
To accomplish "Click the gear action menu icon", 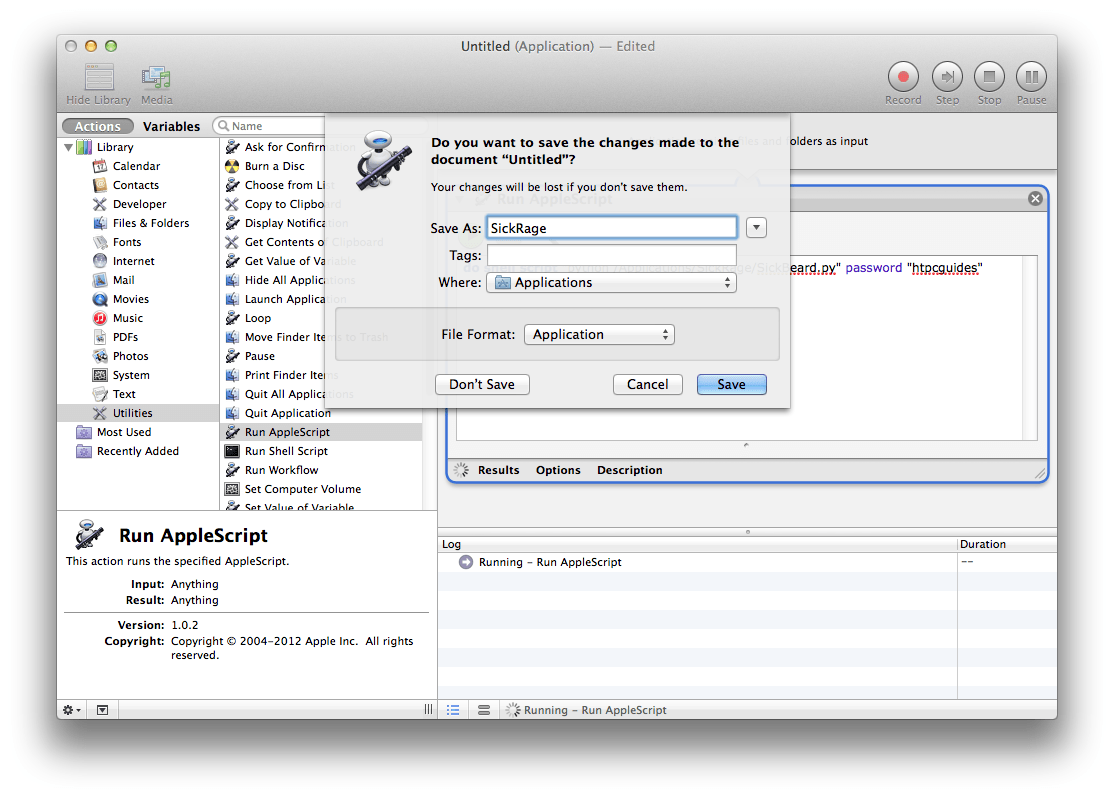I will [72, 710].
